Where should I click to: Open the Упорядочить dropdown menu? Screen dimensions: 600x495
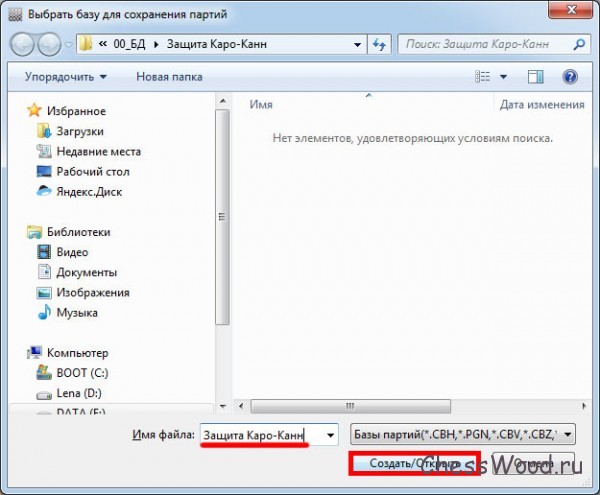(66, 77)
